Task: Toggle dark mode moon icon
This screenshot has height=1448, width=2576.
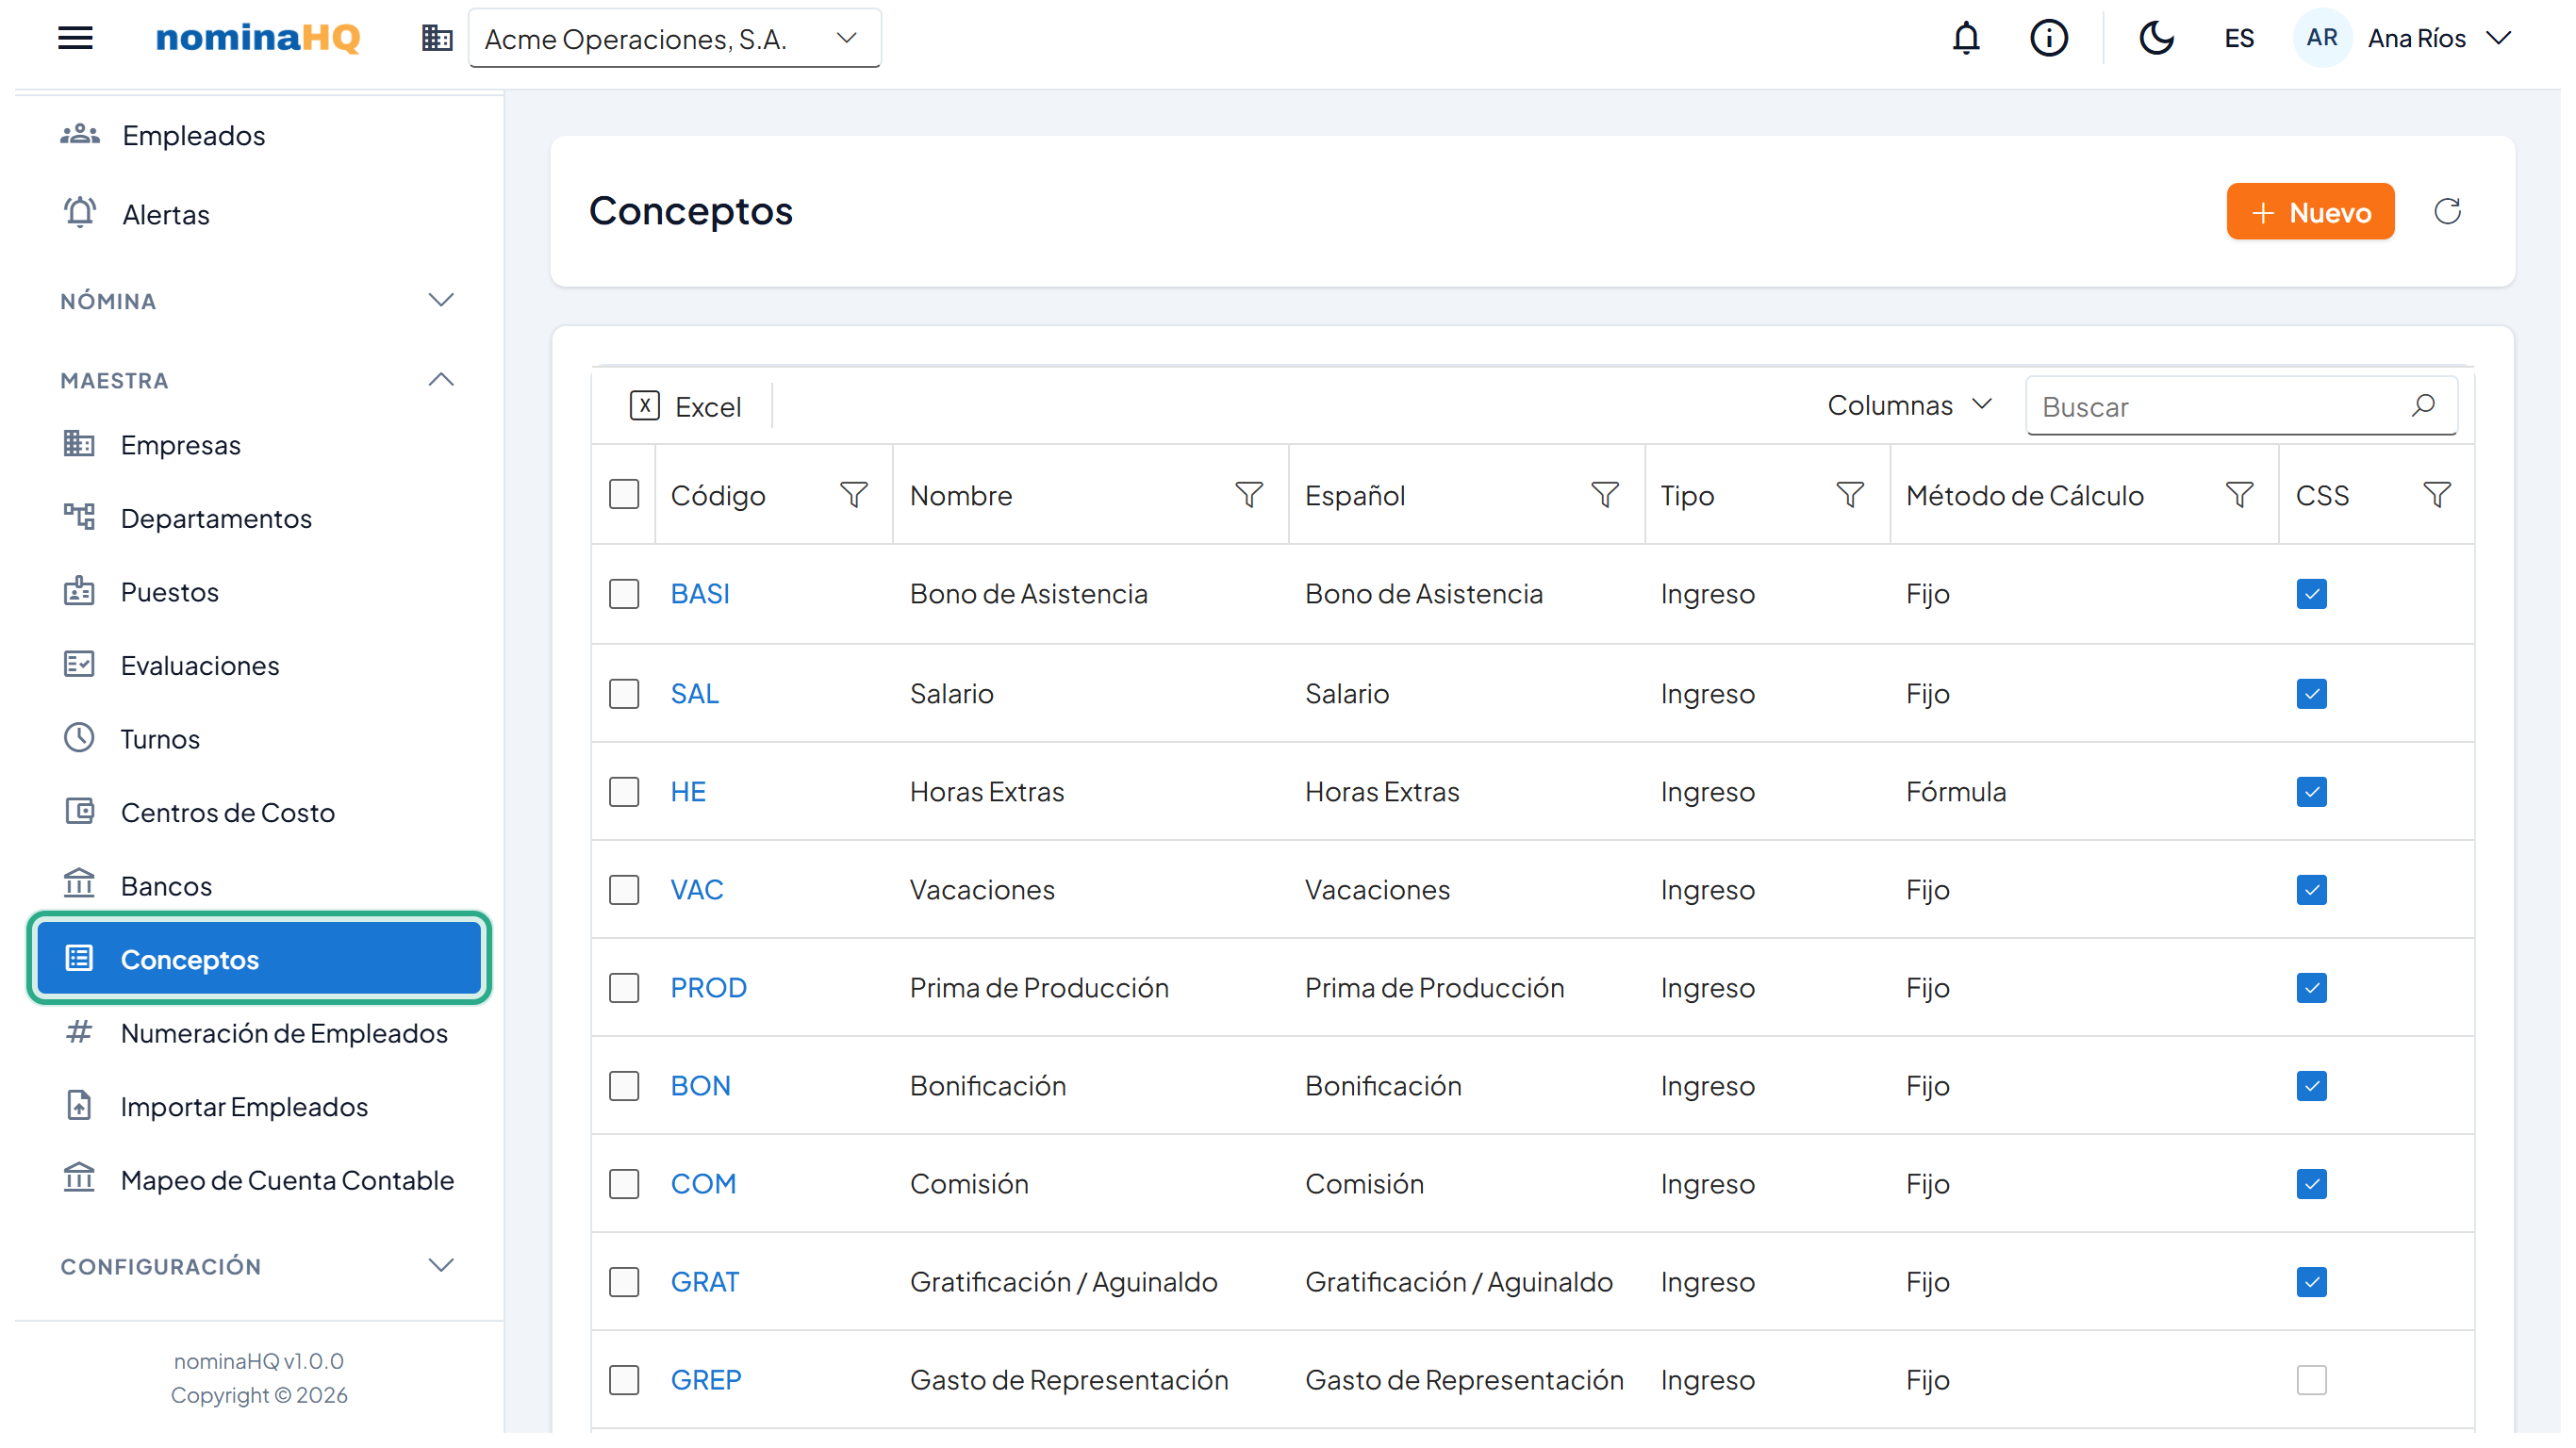Action: coord(2156,38)
